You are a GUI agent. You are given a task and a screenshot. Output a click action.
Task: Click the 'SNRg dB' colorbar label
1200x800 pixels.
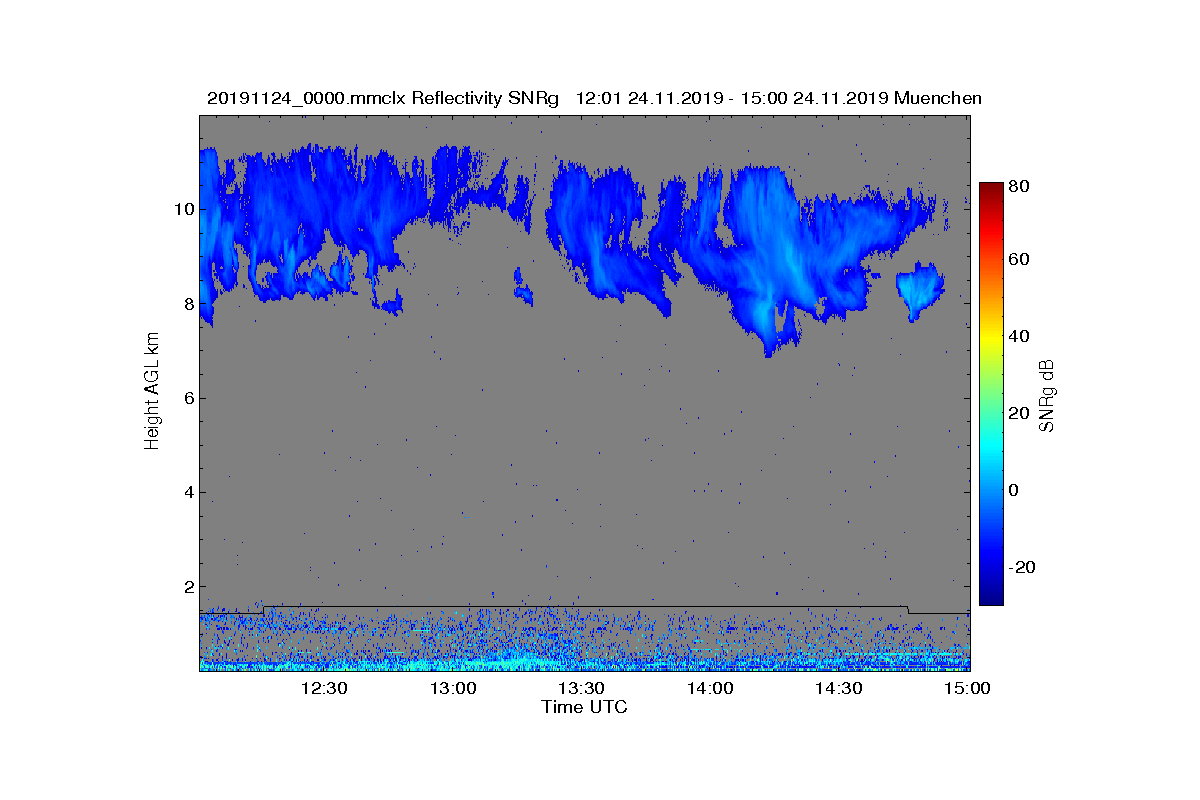(1048, 395)
